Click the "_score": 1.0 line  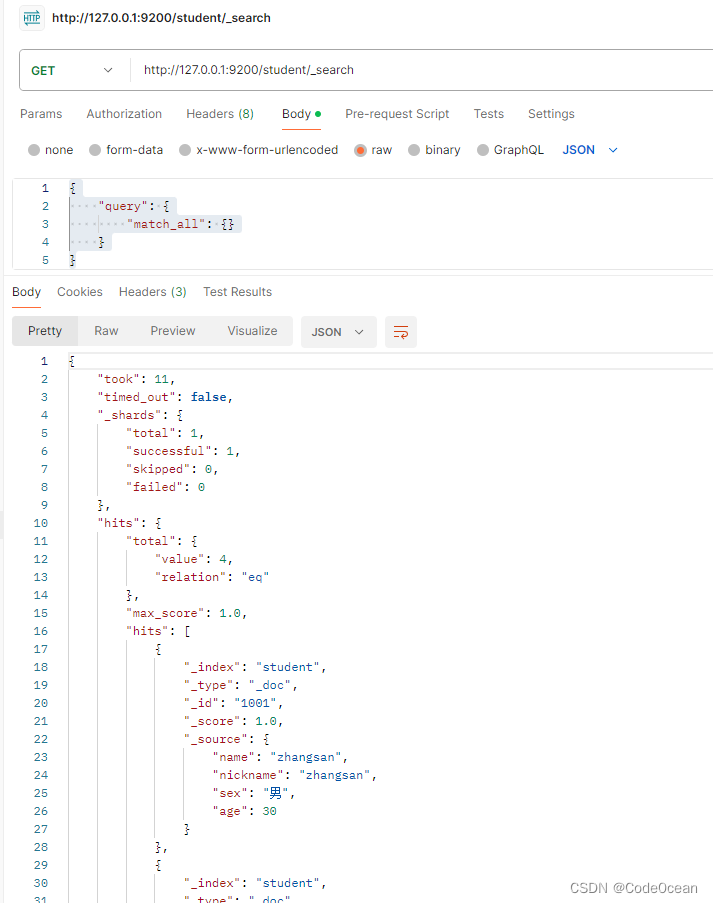click(234, 722)
